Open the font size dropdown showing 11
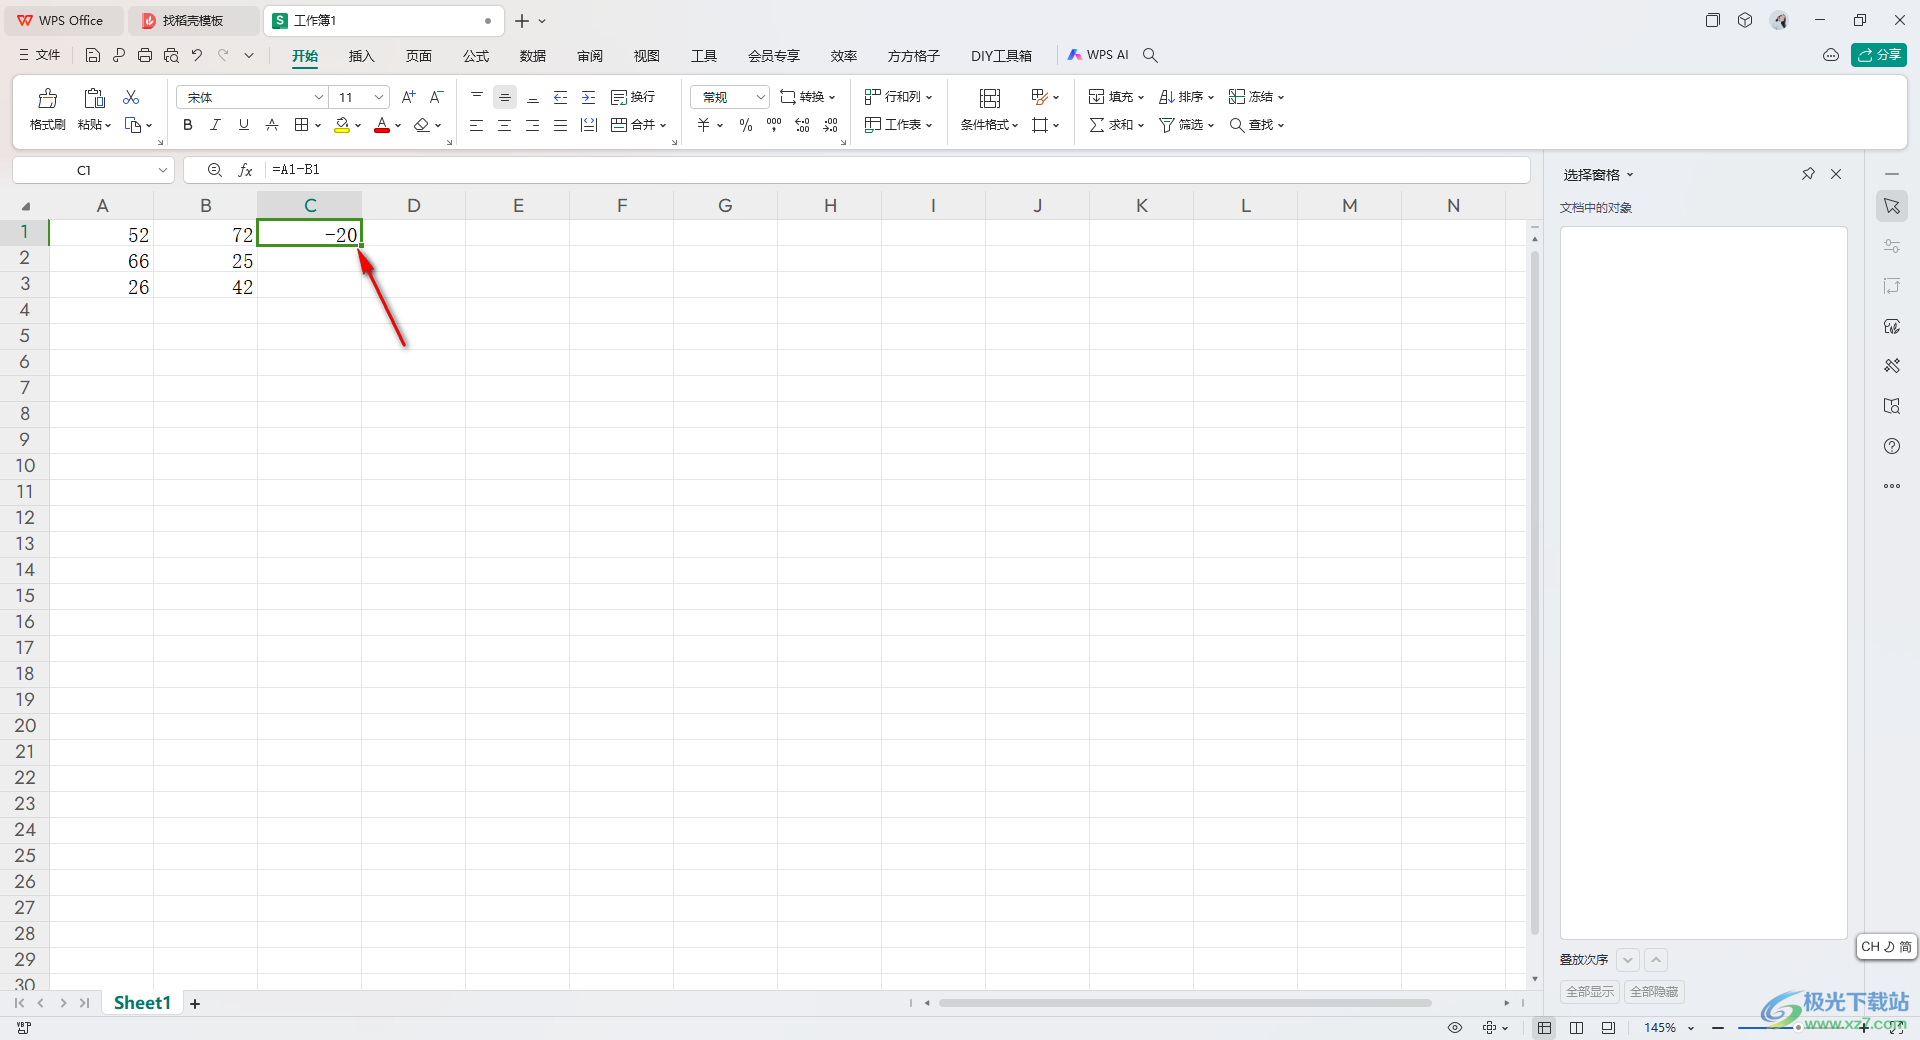This screenshot has width=1920, height=1040. pos(379,97)
